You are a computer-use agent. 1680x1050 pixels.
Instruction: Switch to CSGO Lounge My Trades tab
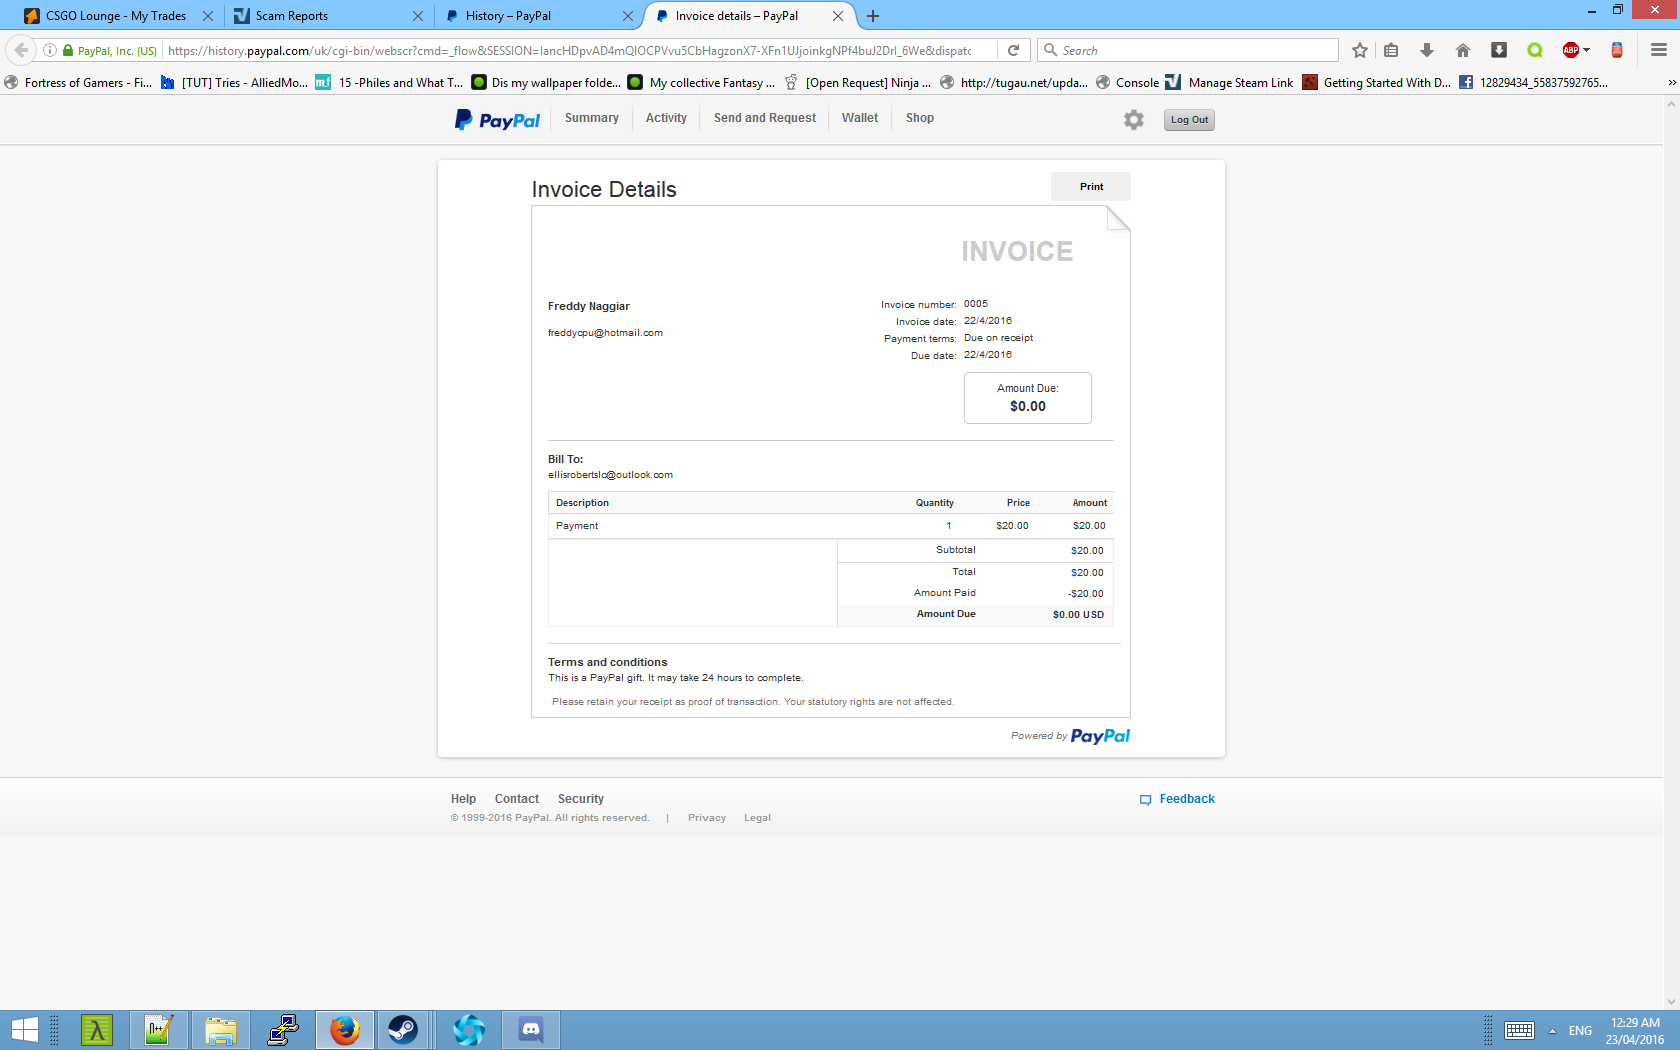click(115, 16)
